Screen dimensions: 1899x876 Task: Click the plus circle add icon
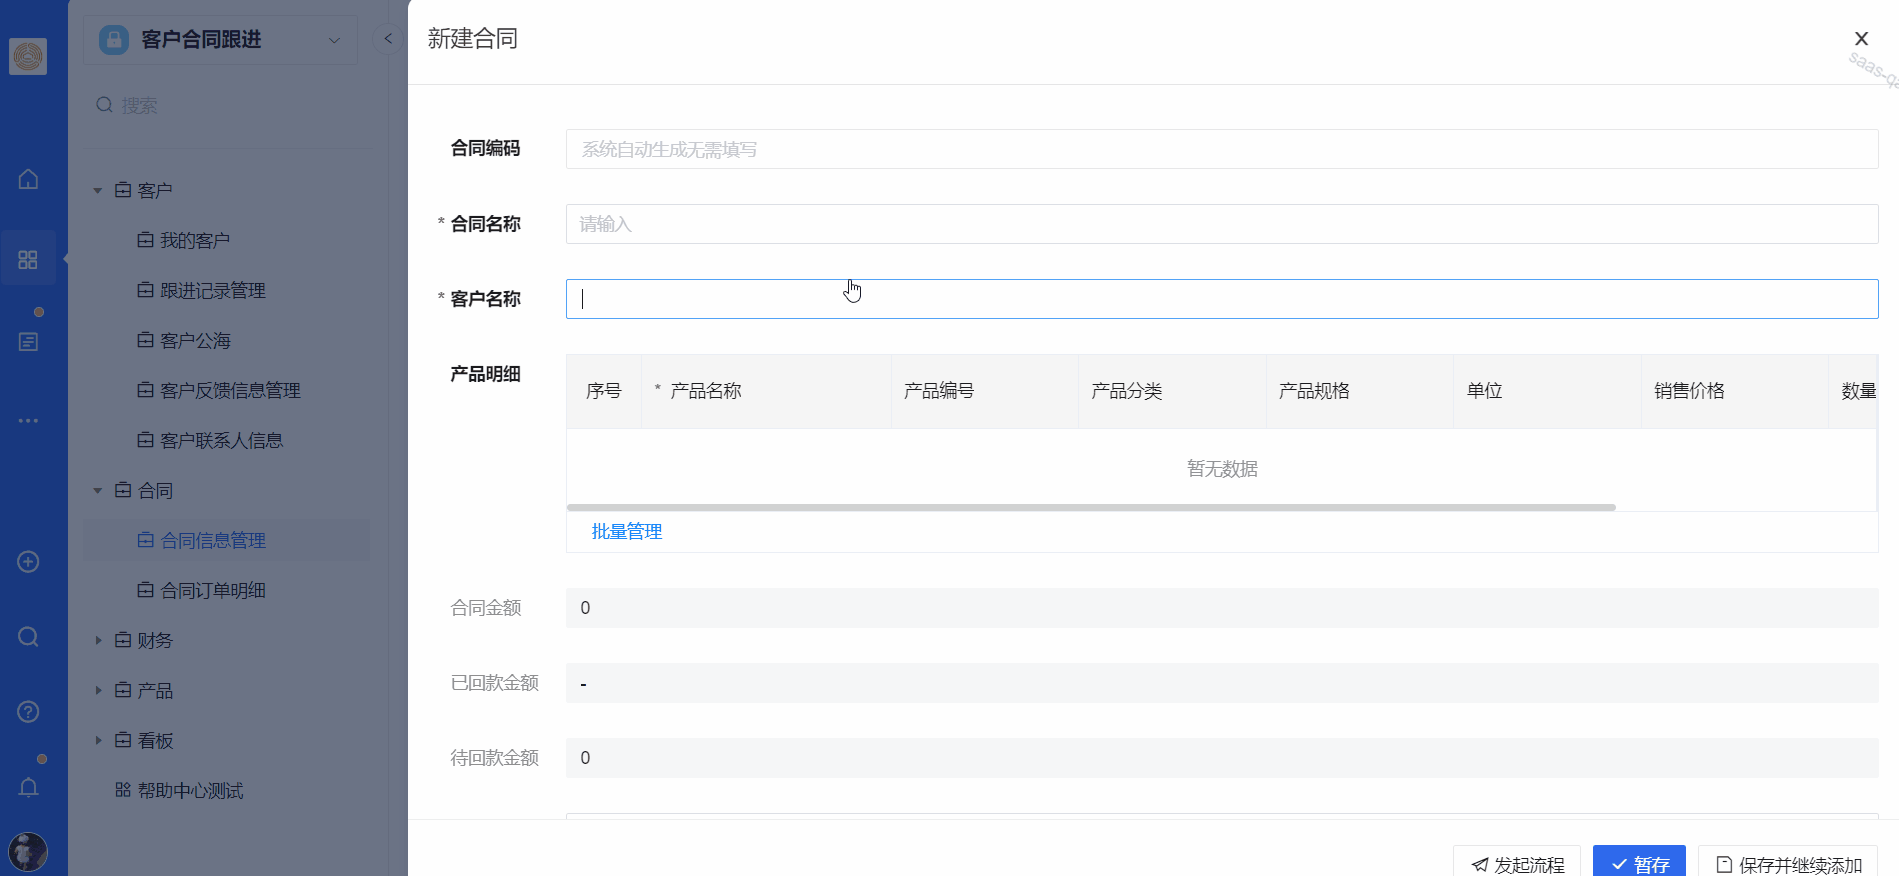28,562
